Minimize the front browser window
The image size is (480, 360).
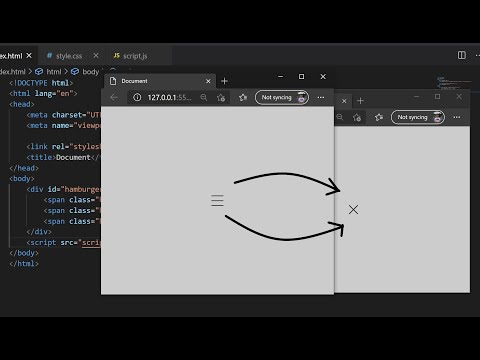coord(280,77)
